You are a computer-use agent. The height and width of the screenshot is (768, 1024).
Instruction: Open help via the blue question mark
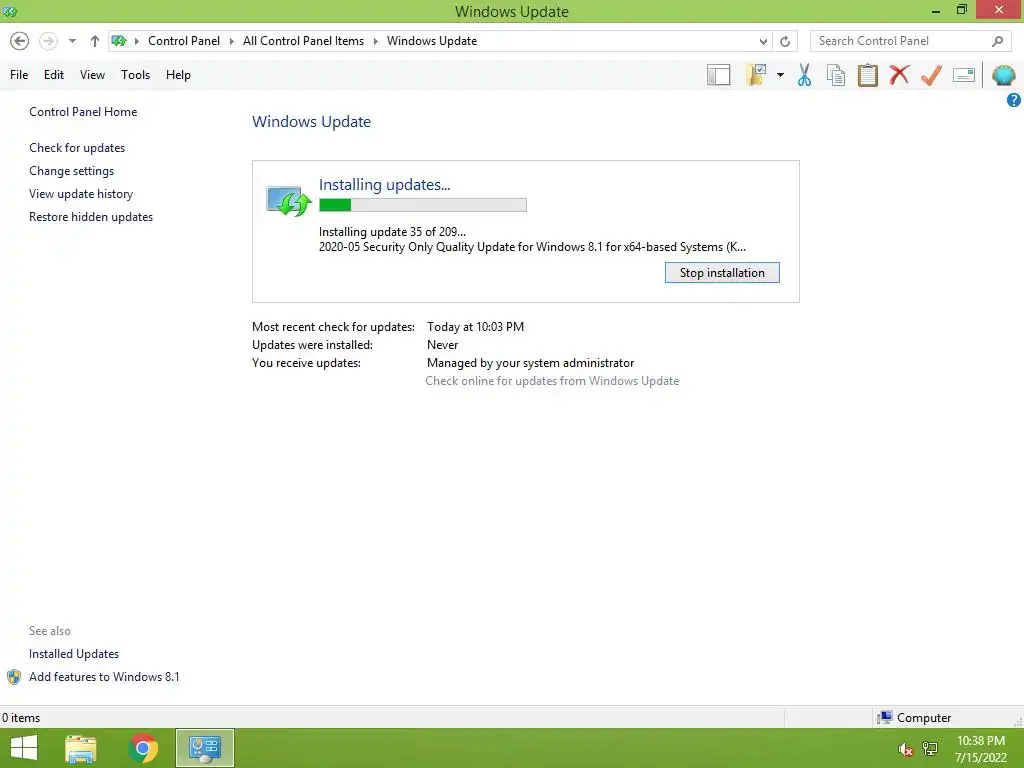[x=1014, y=100]
